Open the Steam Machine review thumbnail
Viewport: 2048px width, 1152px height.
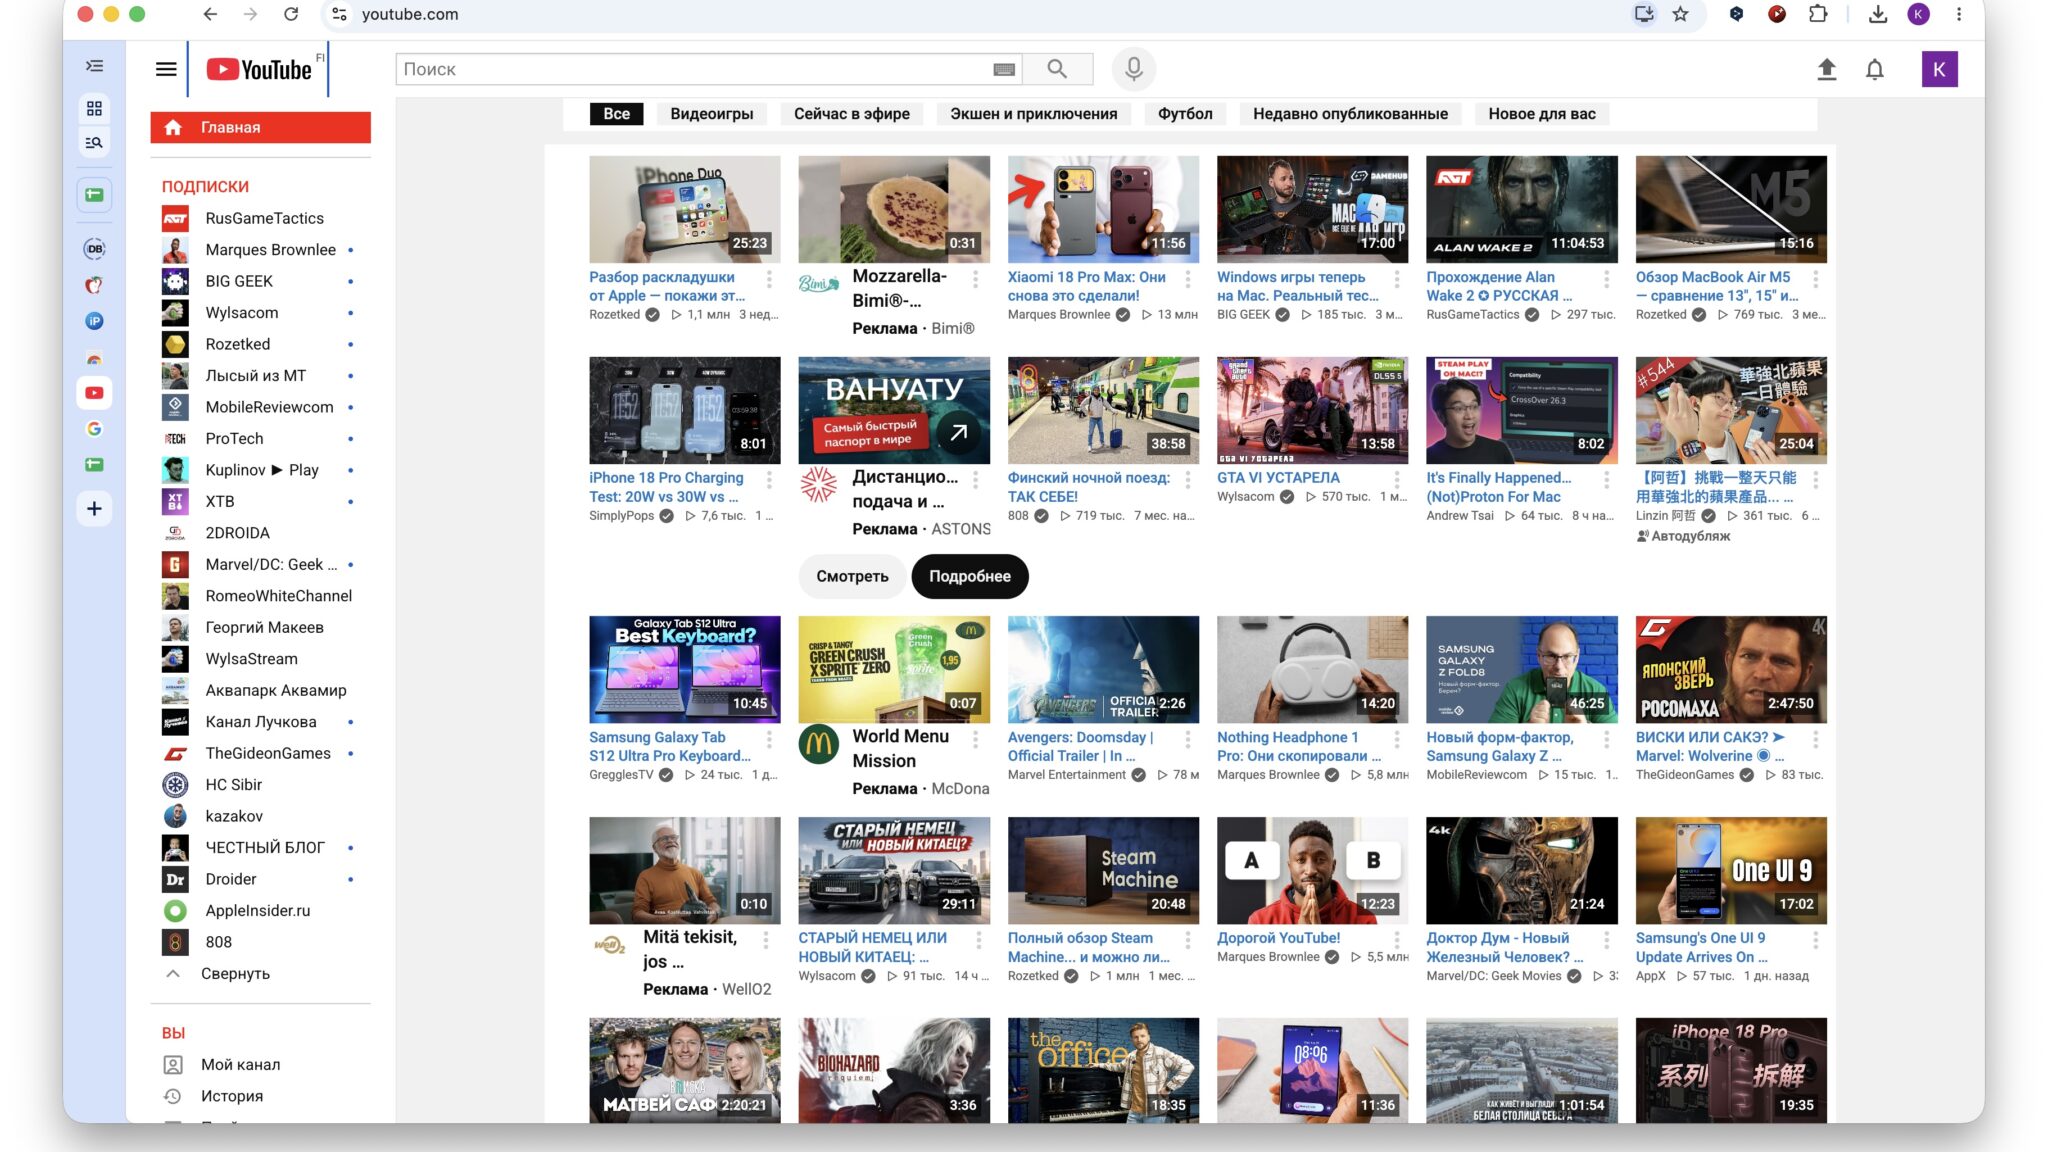coord(1103,870)
